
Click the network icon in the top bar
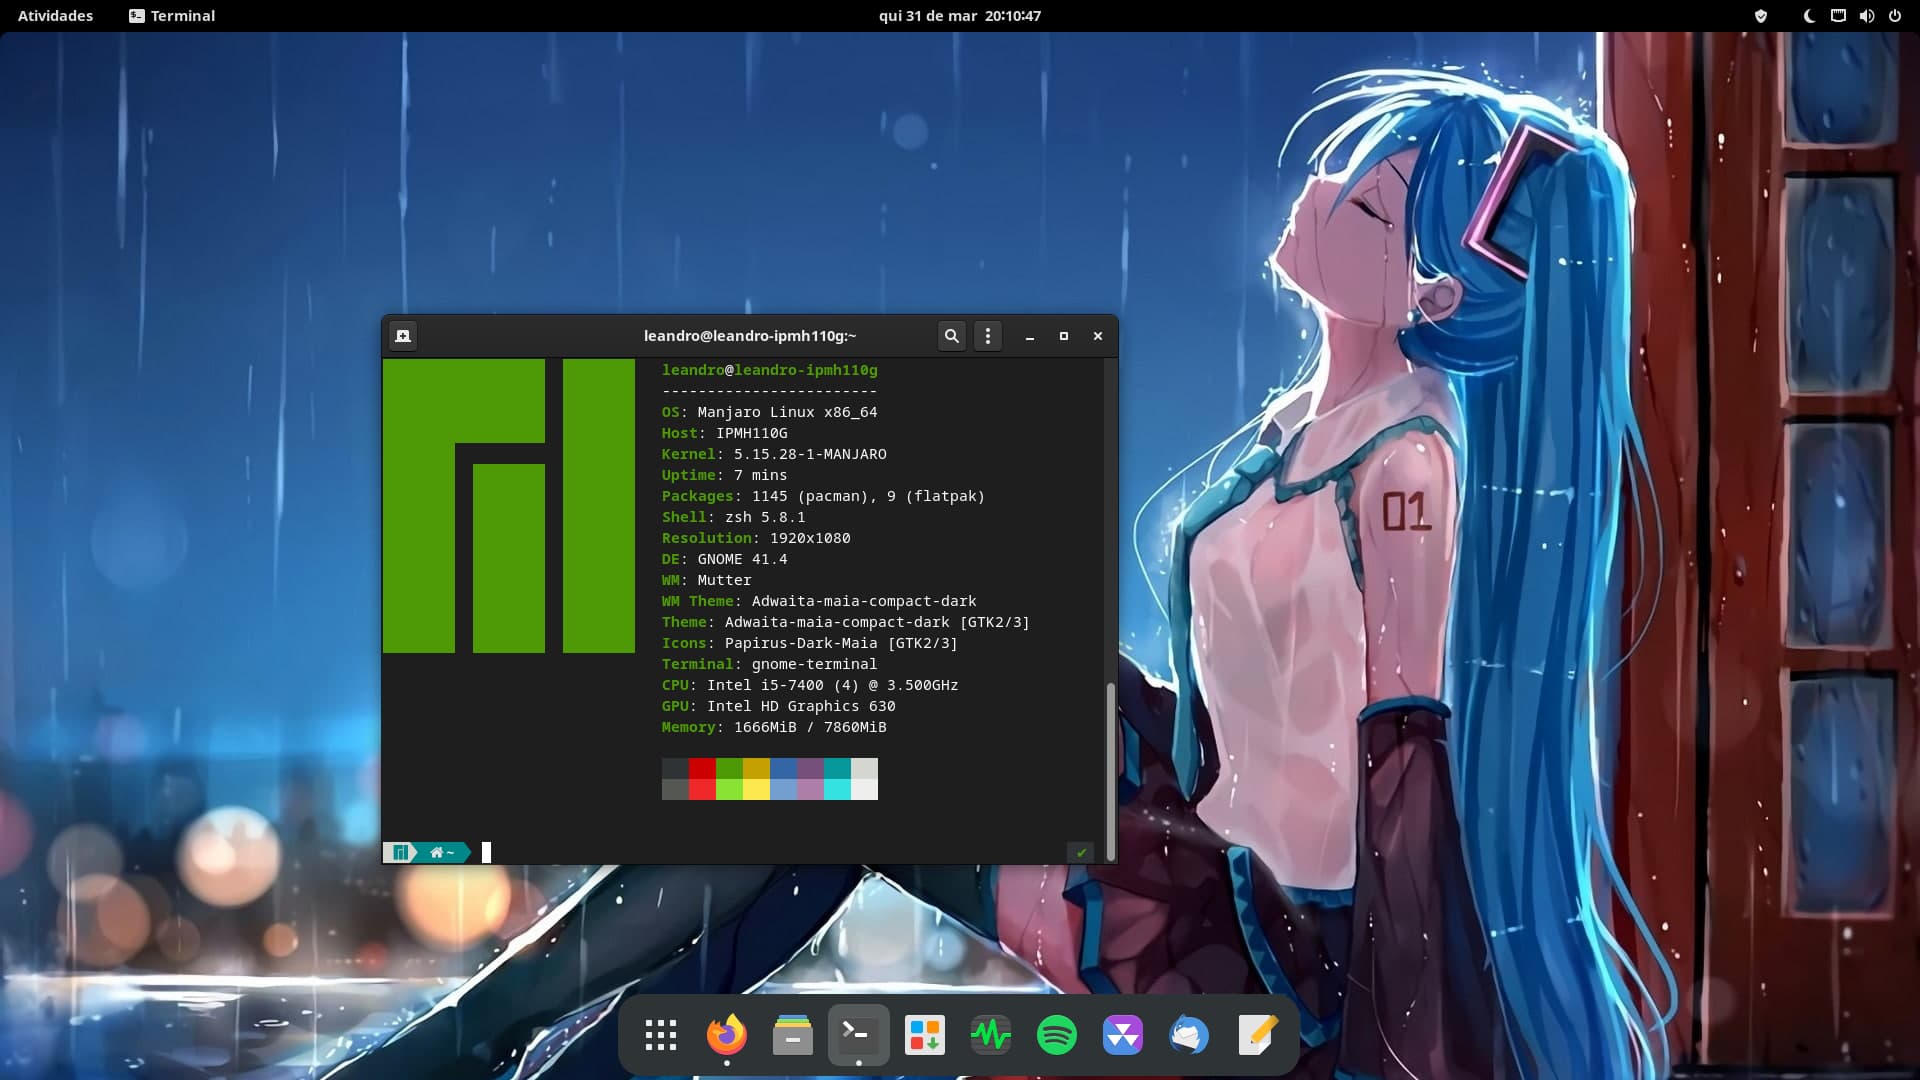coord(1838,16)
